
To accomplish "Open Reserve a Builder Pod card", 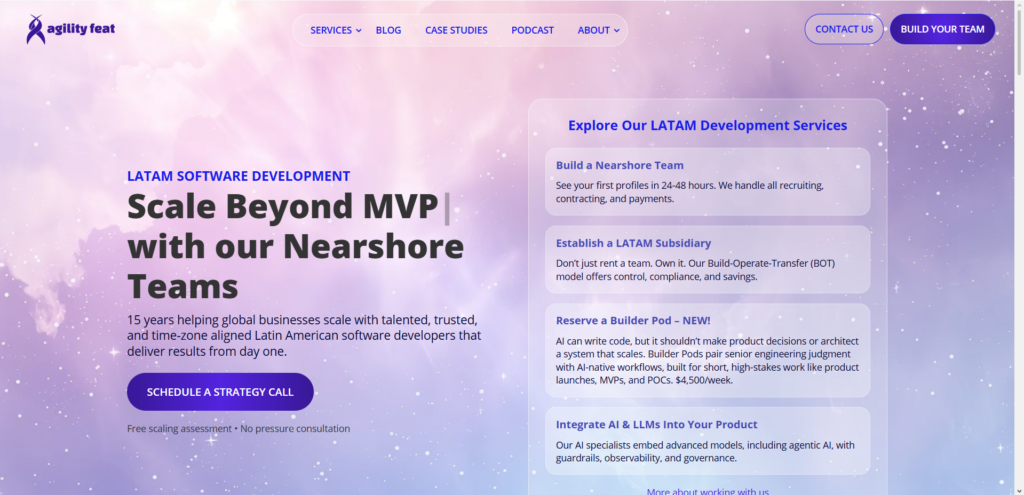I will pyautogui.click(x=707, y=351).
